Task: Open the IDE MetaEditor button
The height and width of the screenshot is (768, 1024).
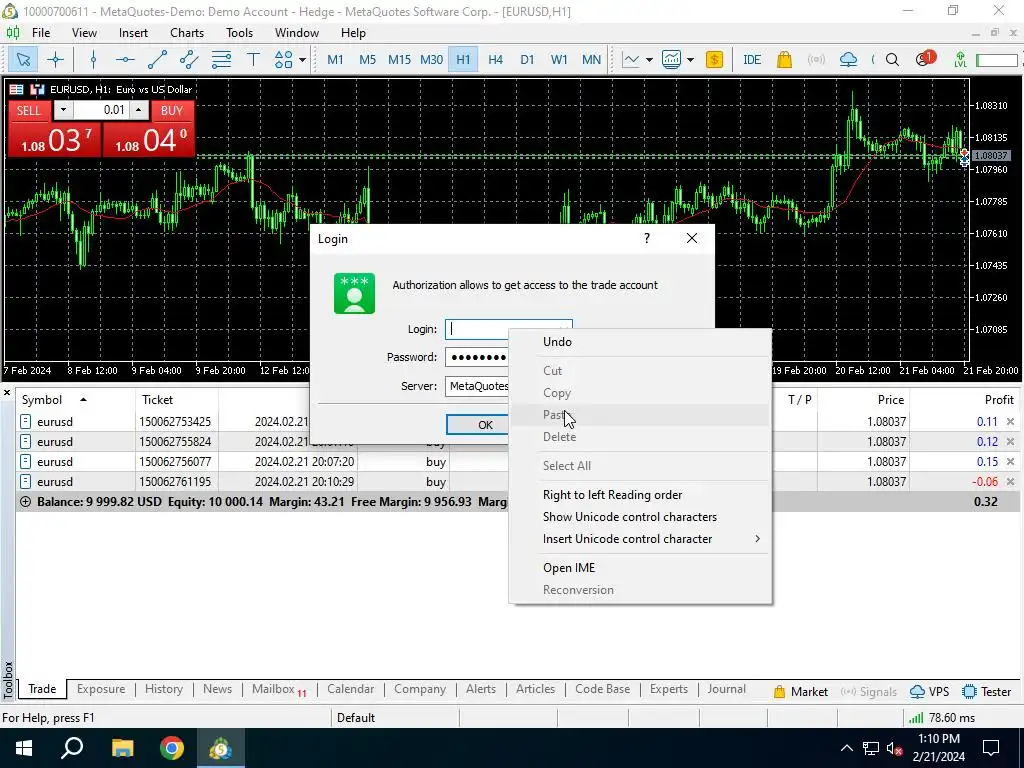Action: coord(752,60)
